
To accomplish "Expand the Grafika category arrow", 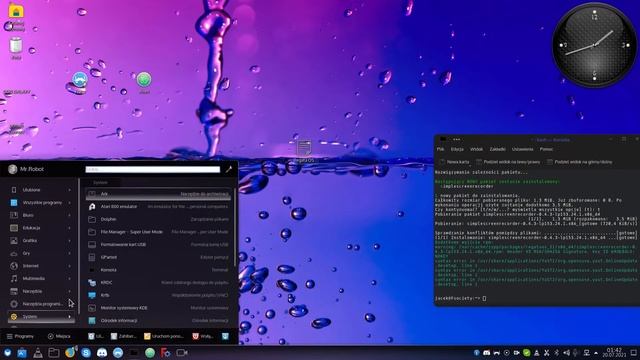I will click(x=69, y=240).
